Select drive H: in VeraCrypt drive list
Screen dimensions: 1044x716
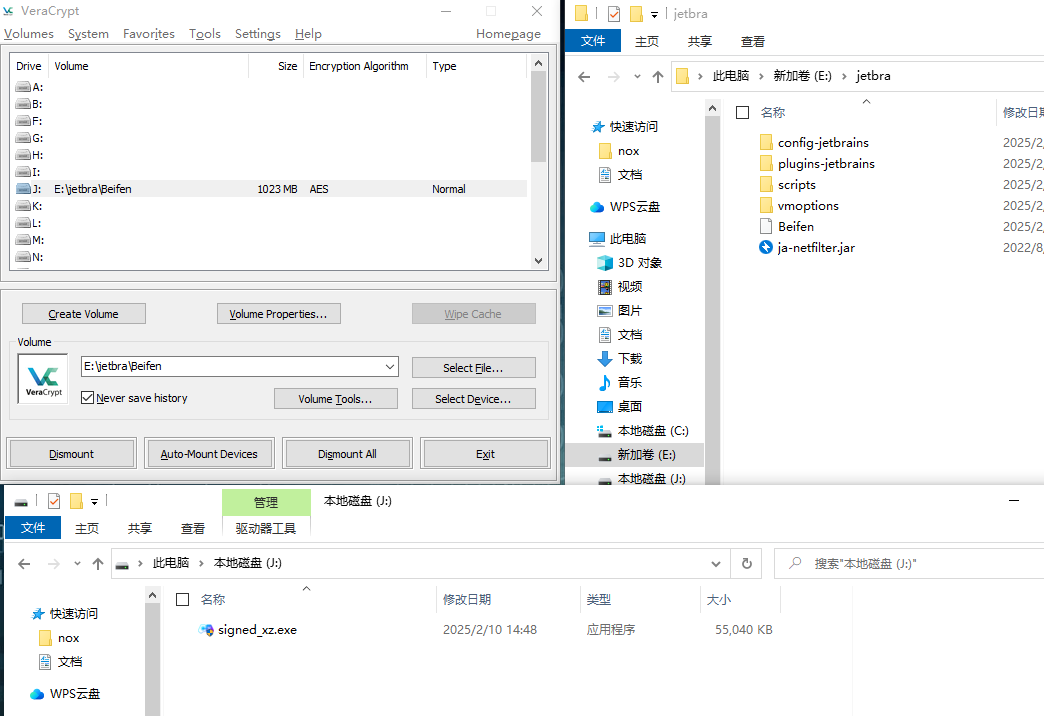point(29,155)
